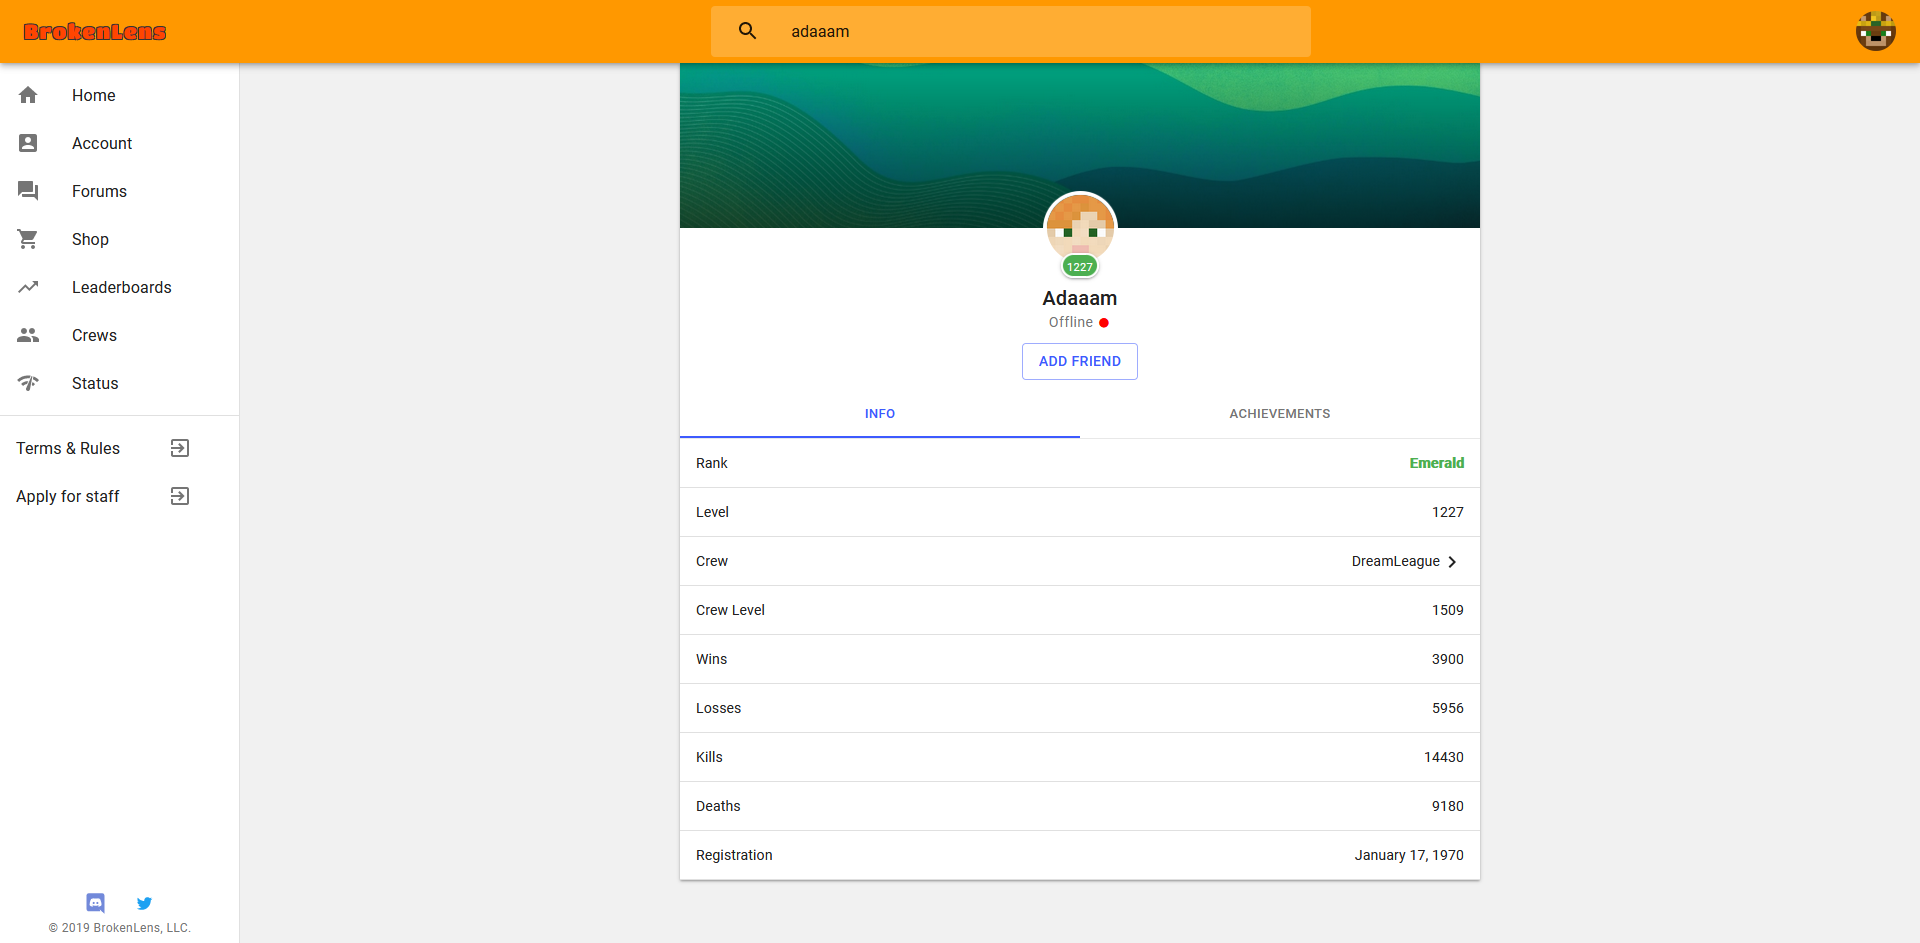Switch to the Achievements tab
Image resolution: width=1920 pixels, height=943 pixels.
pos(1280,414)
